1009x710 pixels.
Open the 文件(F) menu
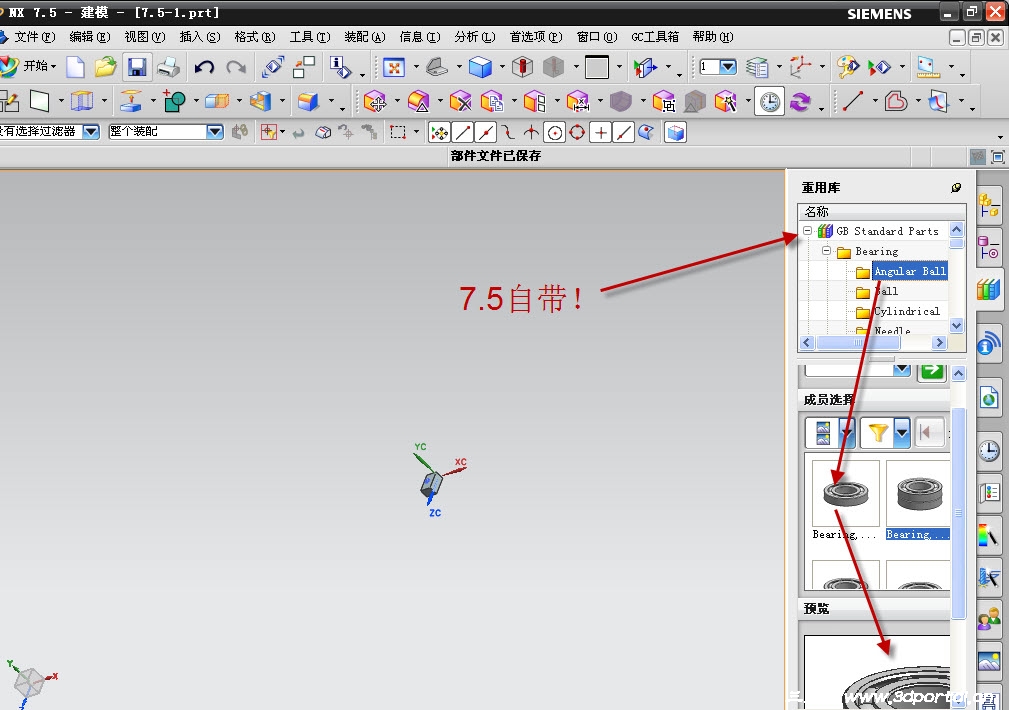(34, 37)
